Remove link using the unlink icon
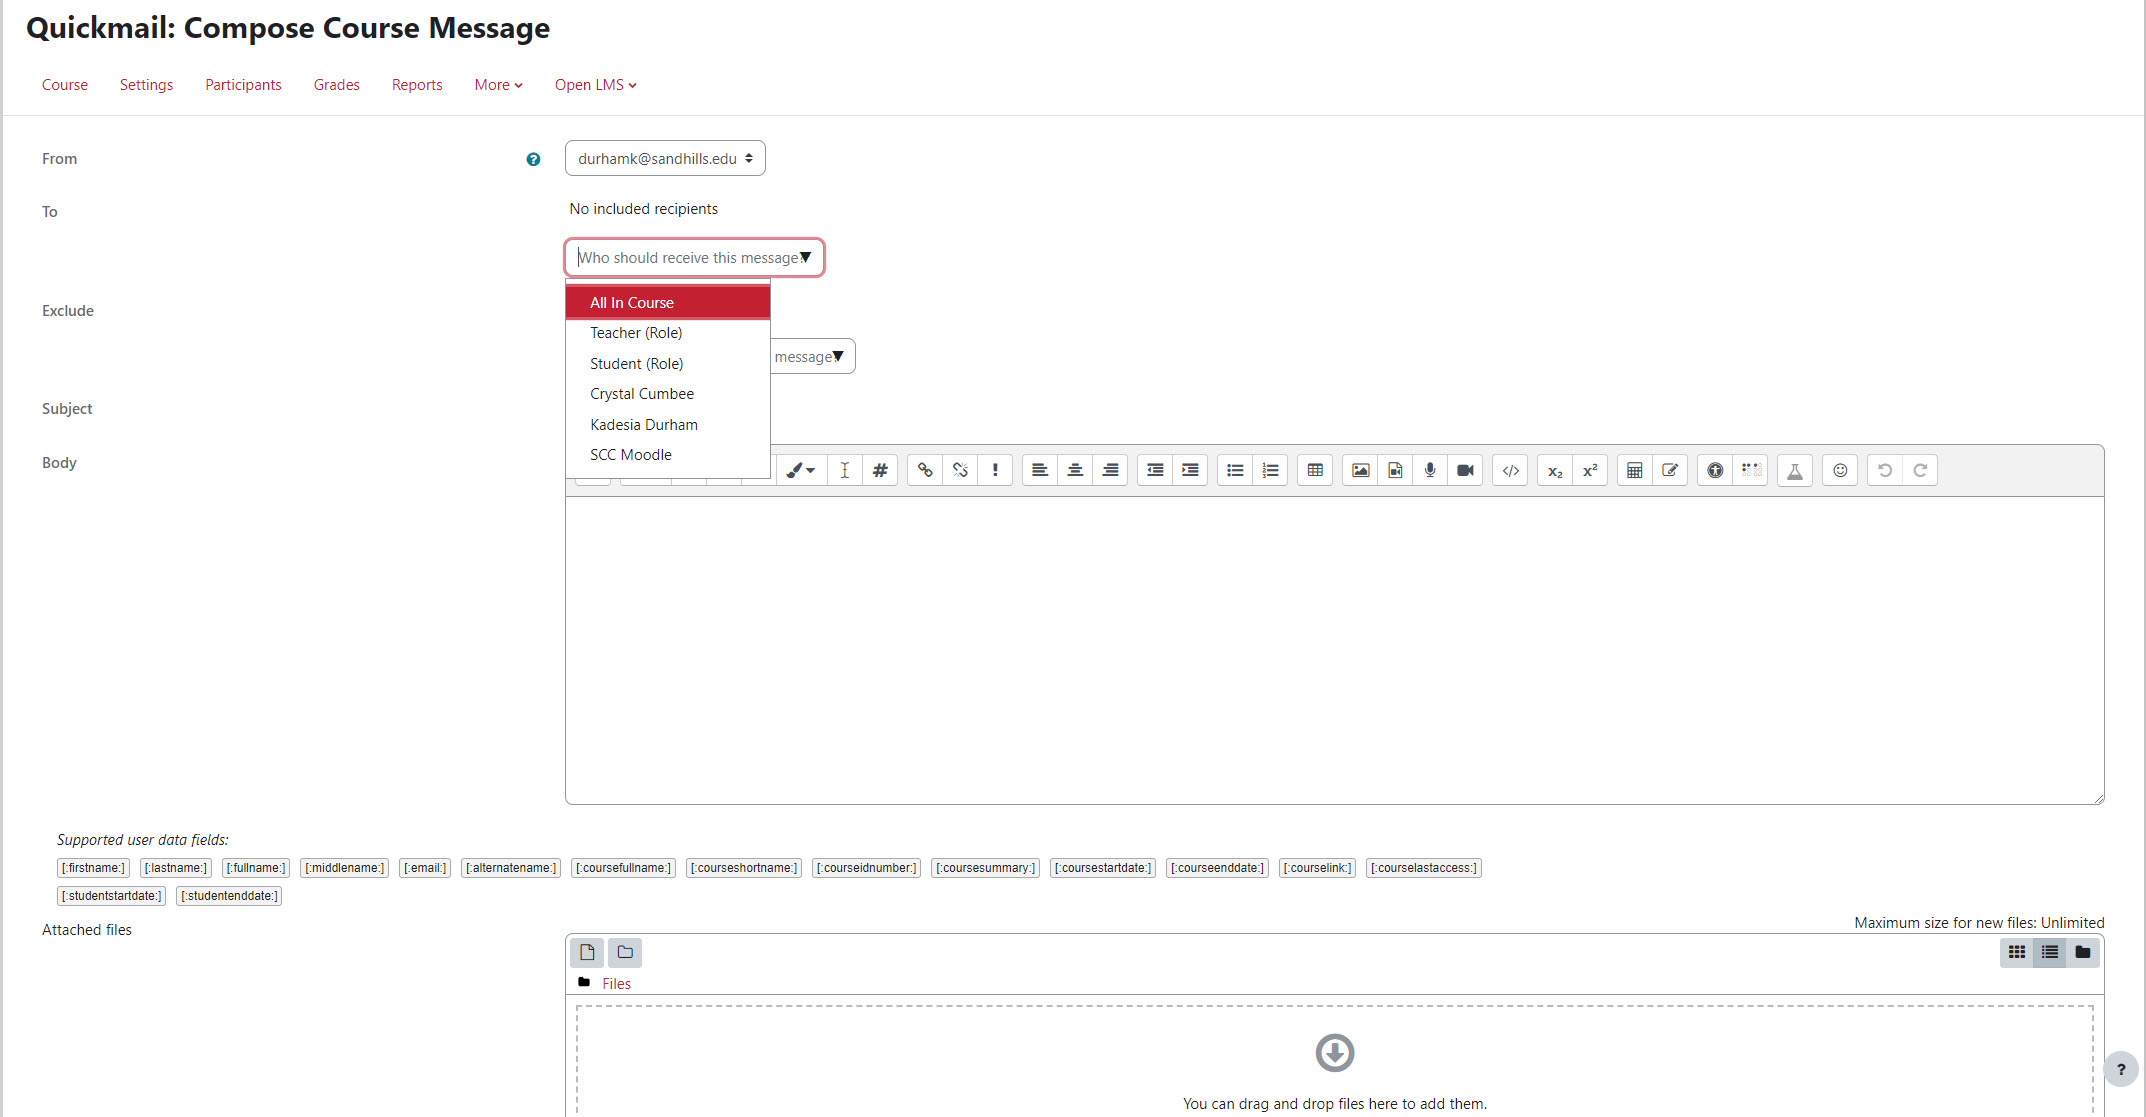The width and height of the screenshot is (2146, 1117). tap(960, 470)
